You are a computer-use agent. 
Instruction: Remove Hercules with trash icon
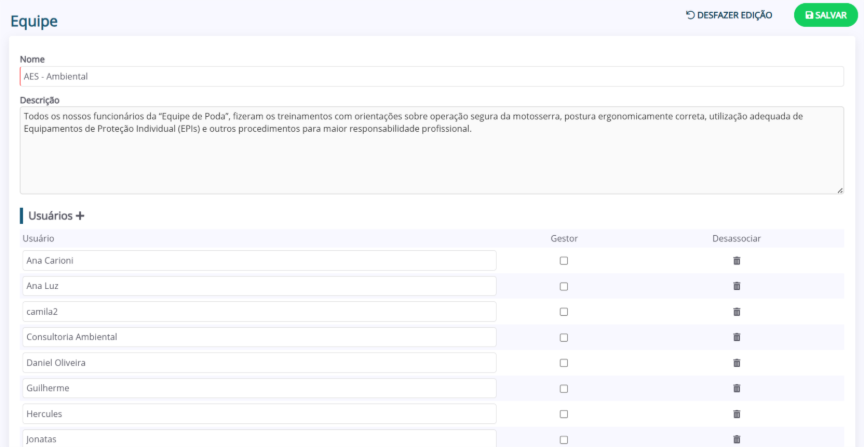coord(737,413)
